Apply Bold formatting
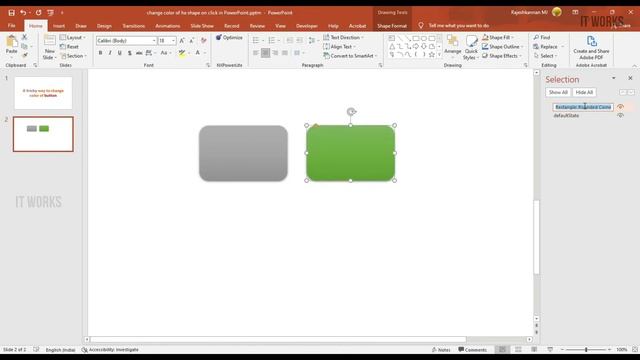Screen dimensions: 640x360 click(100, 53)
